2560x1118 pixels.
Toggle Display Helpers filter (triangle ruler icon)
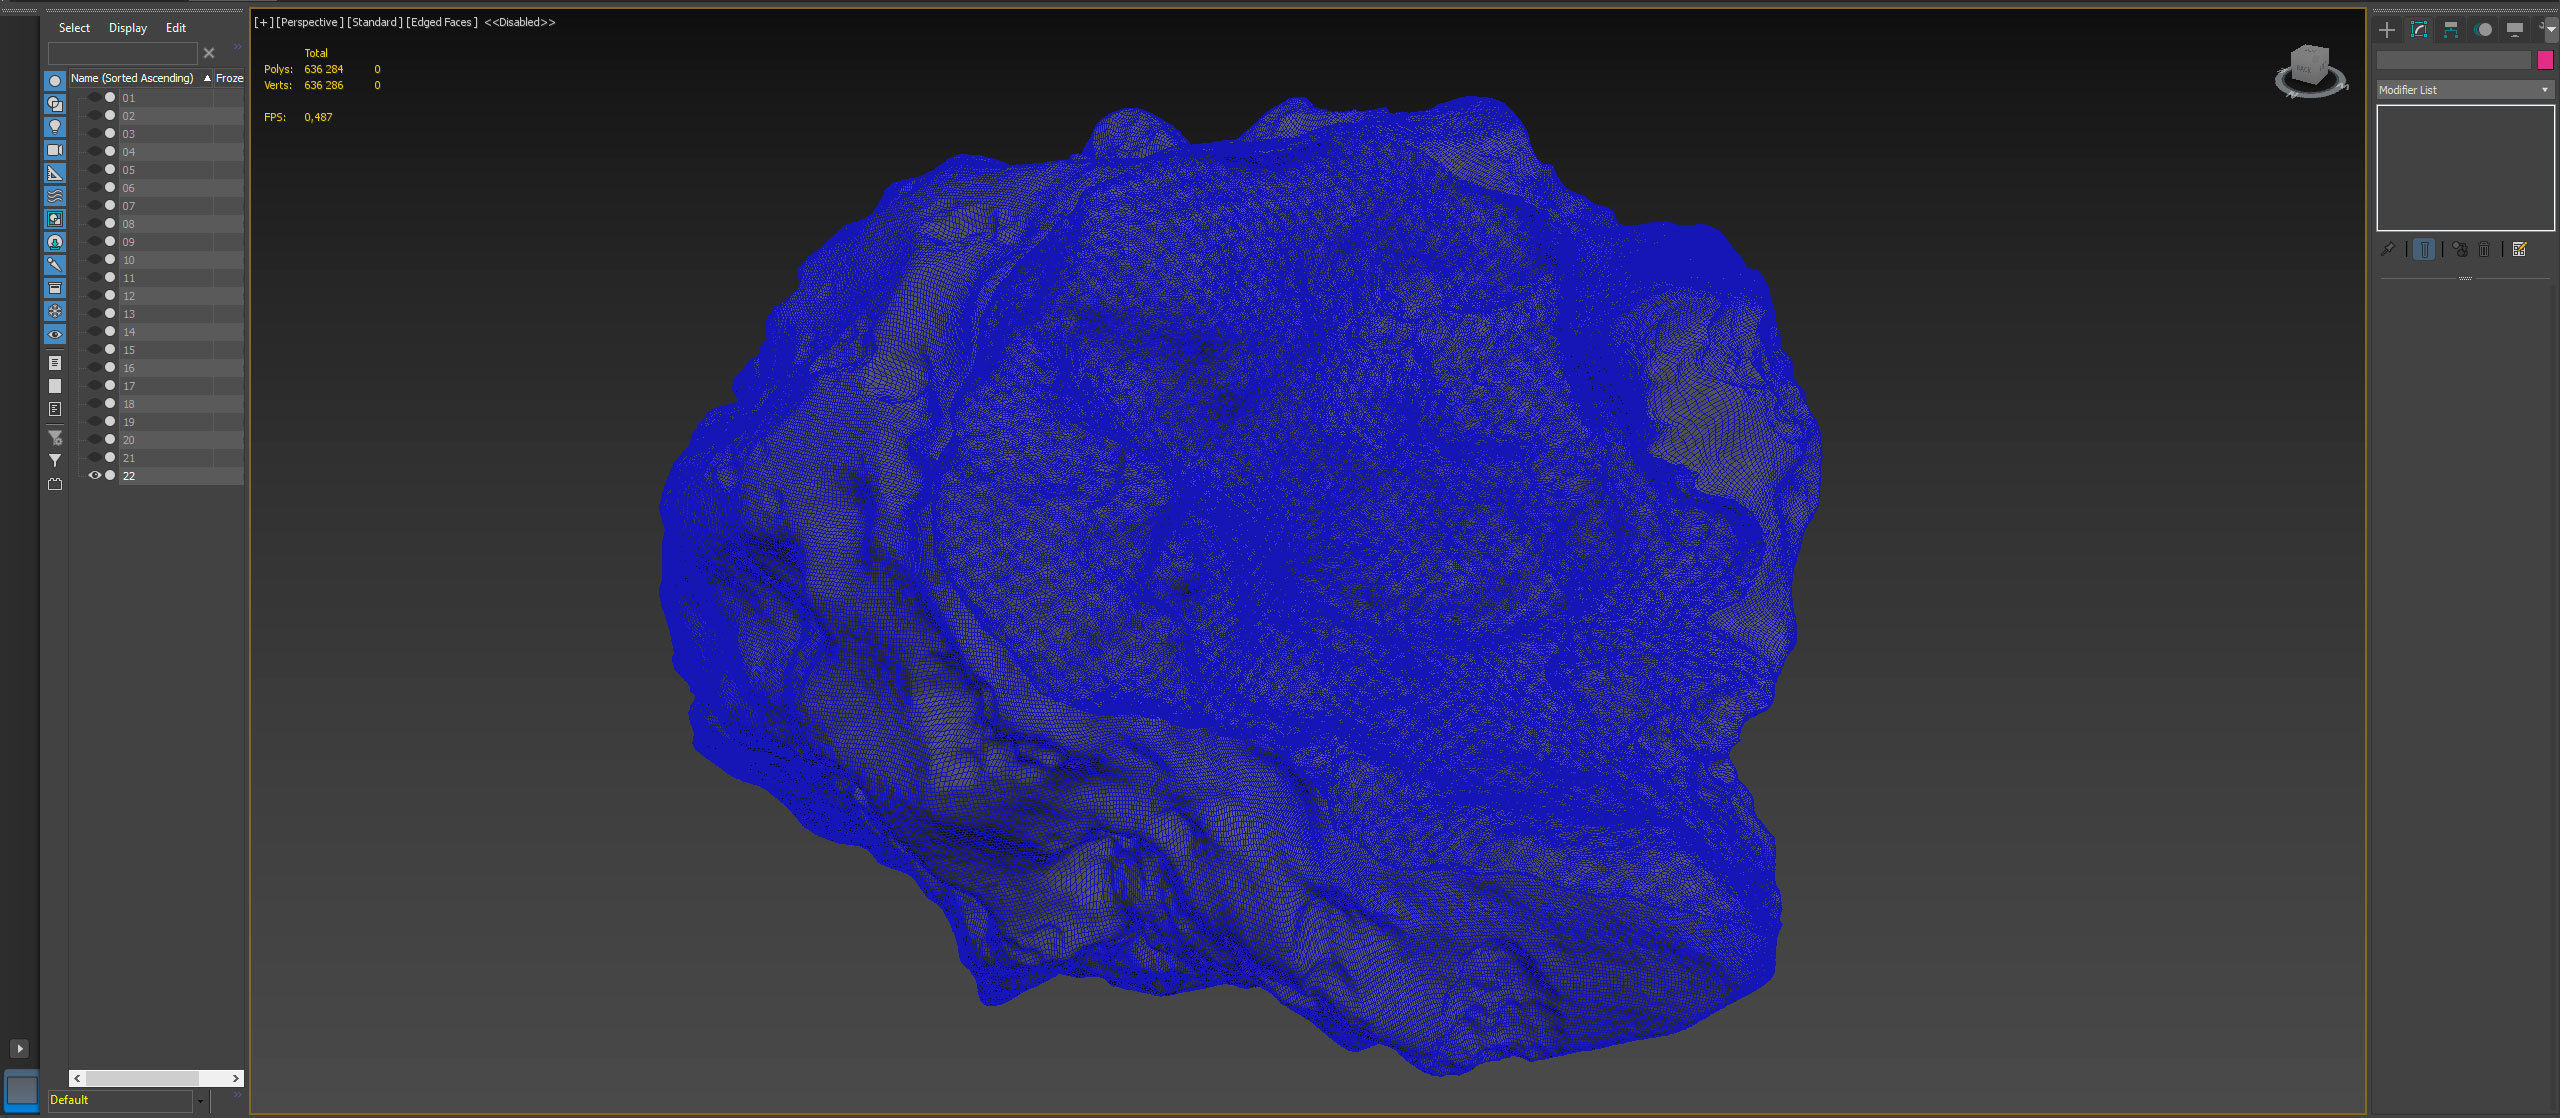click(55, 173)
